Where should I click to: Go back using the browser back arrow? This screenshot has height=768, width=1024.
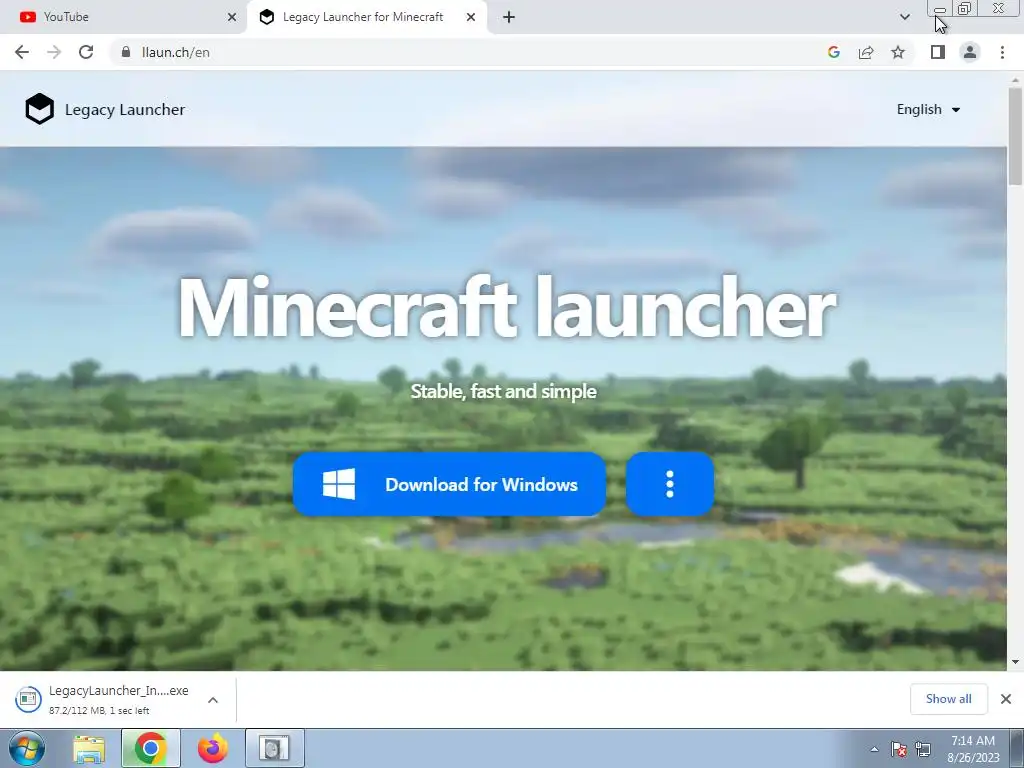point(22,52)
